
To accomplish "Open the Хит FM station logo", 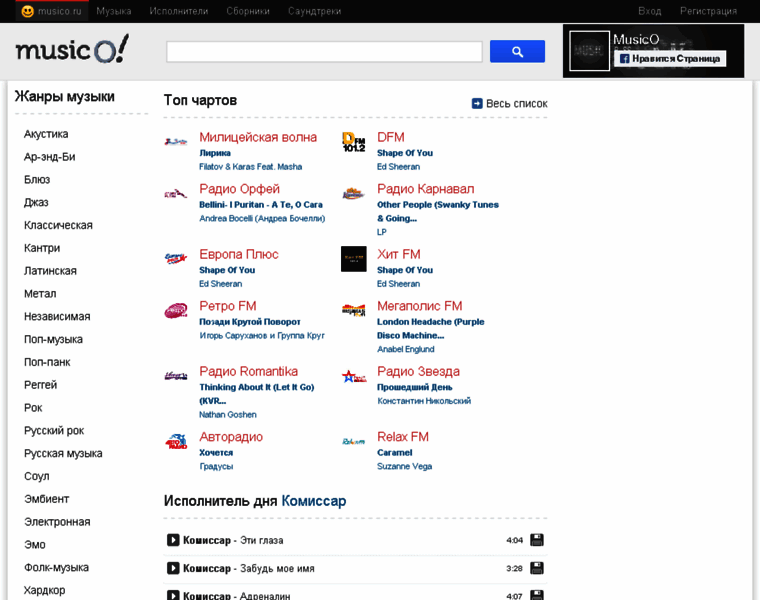I will 354,259.
